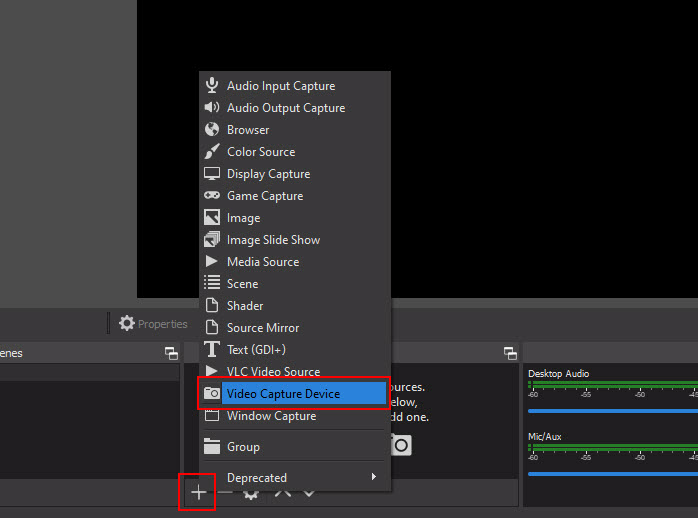Open the Properties button
The height and width of the screenshot is (518, 698).
pos(154,324)
